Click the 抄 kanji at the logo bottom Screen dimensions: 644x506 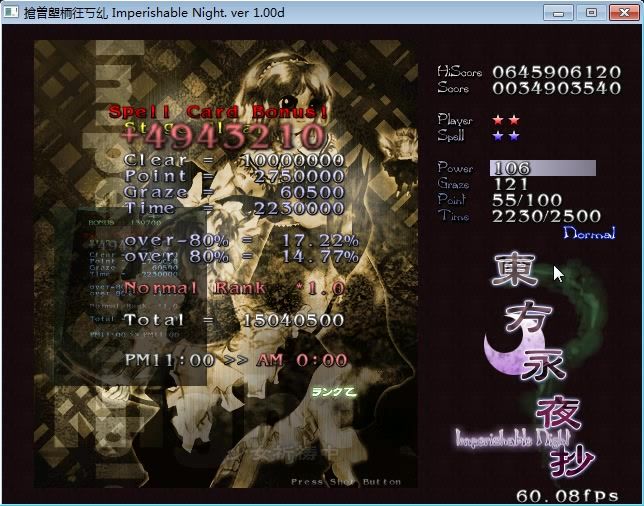tap(574, 458)
